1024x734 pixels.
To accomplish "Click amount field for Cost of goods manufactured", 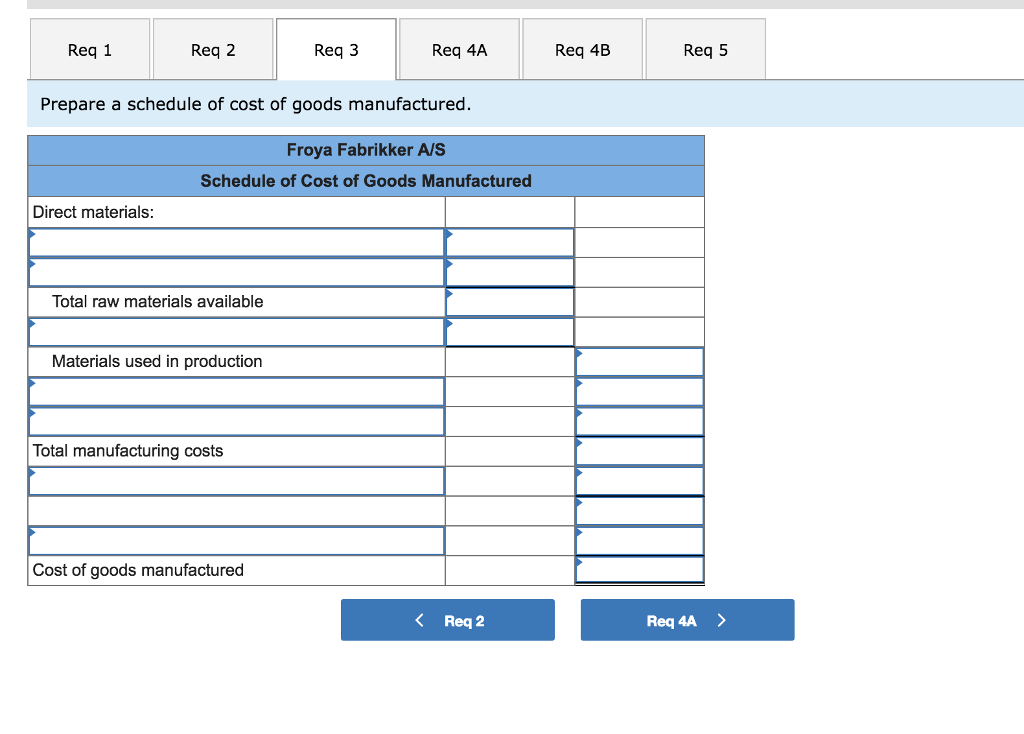I will pyautogui.click(x=639, y=570).
